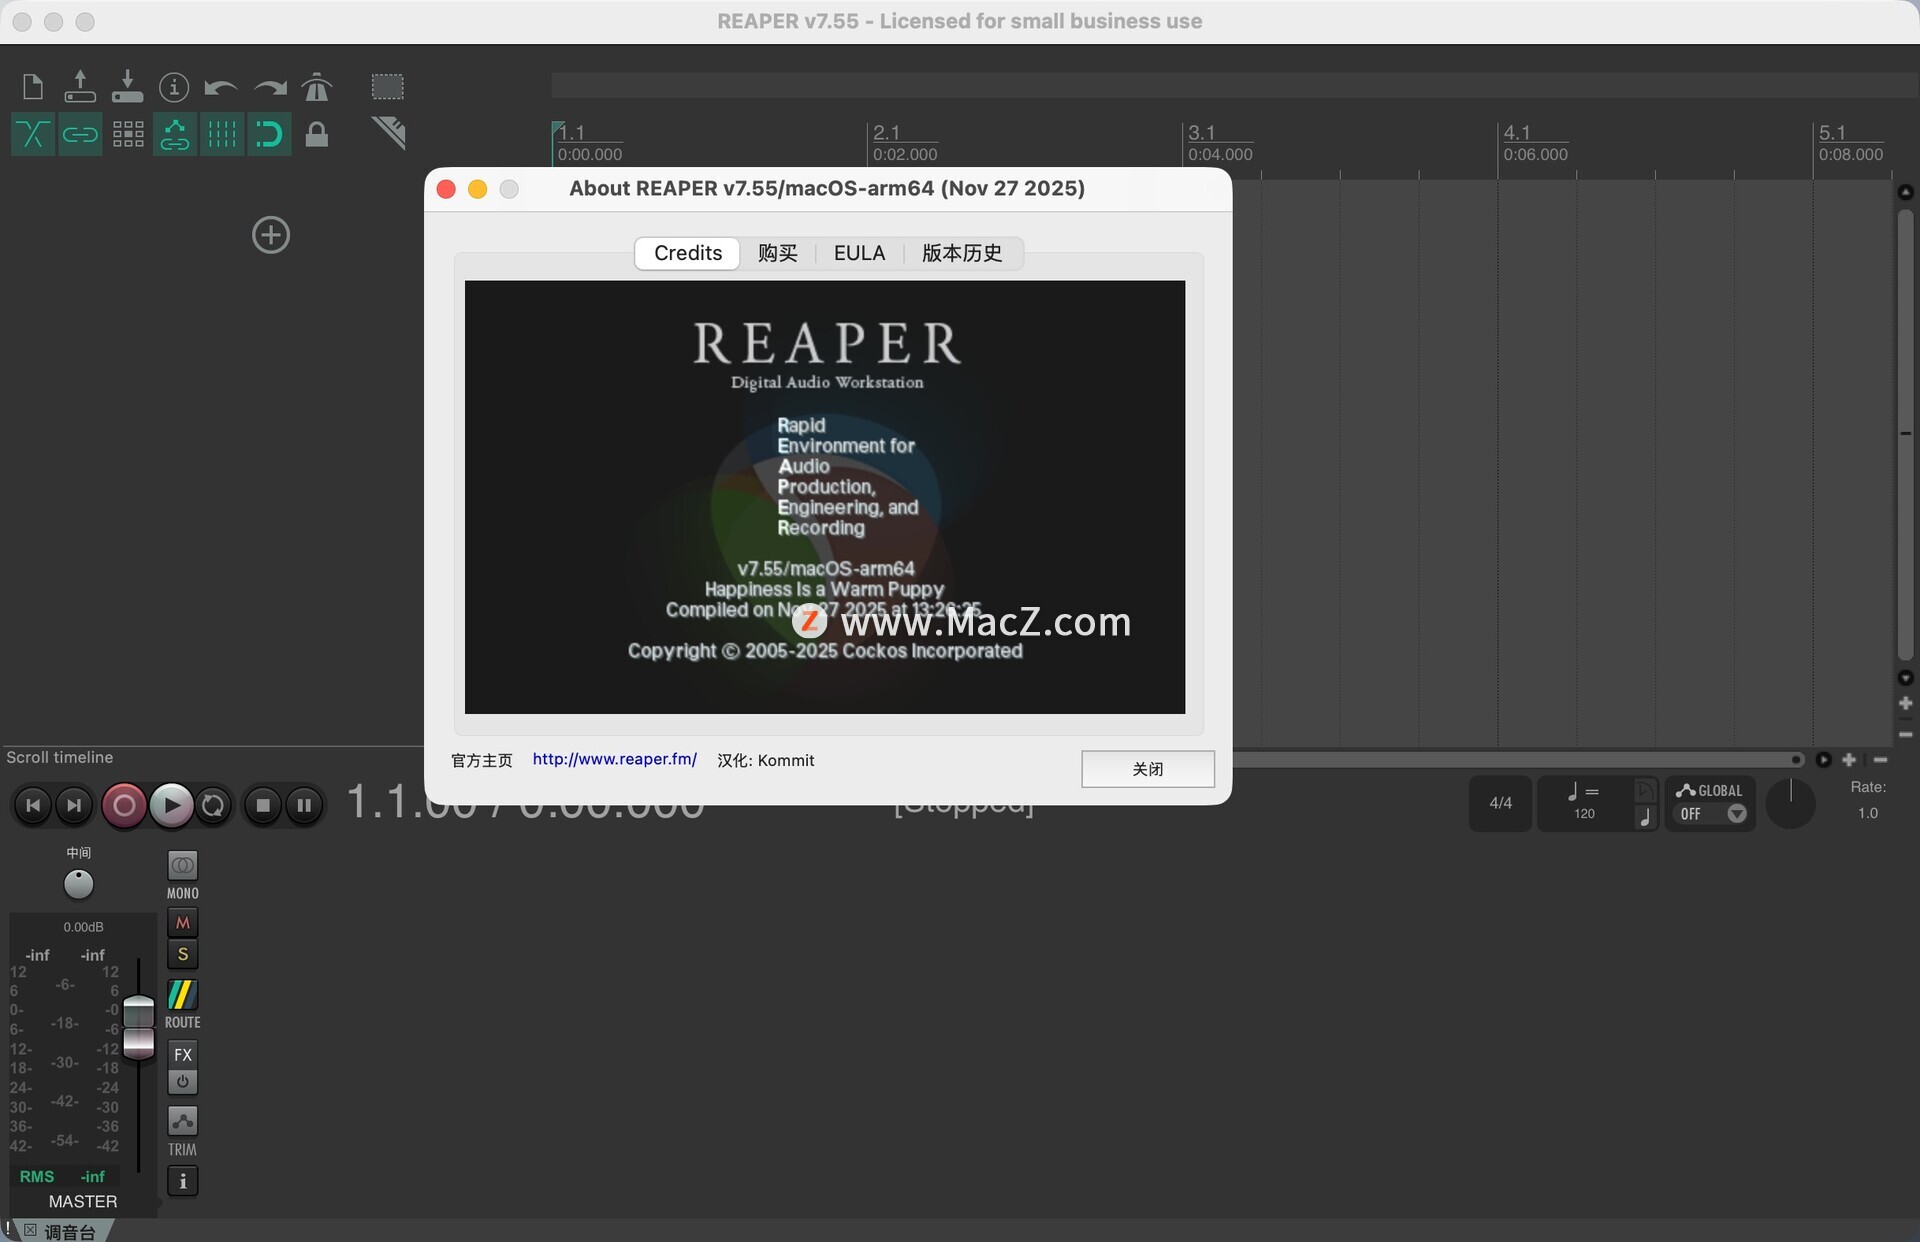Open the http://www.reaper.fm/ link
The image size is (1920, 1242).
coord(614,759)
